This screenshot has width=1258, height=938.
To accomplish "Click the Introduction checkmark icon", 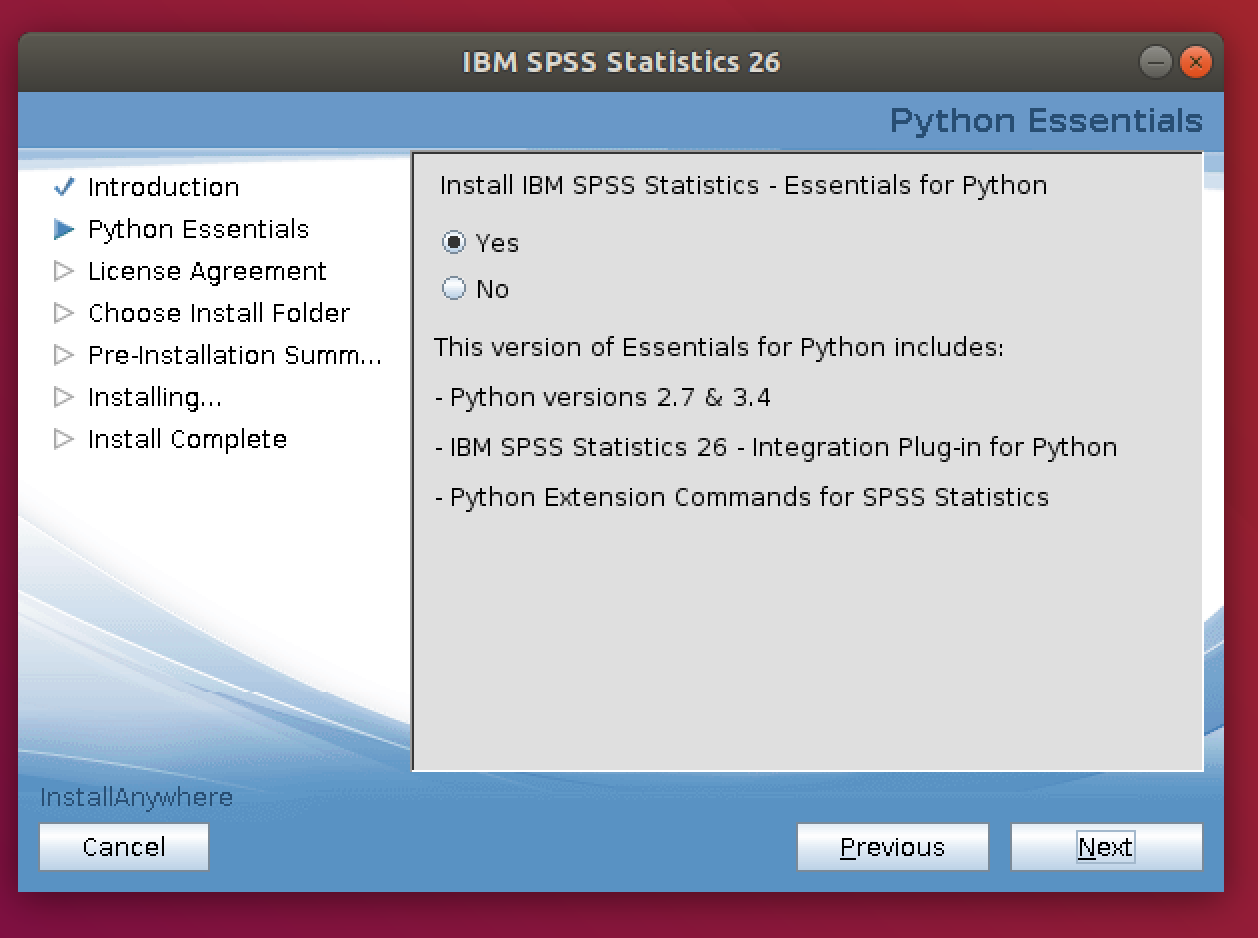I will coord(64,187).
